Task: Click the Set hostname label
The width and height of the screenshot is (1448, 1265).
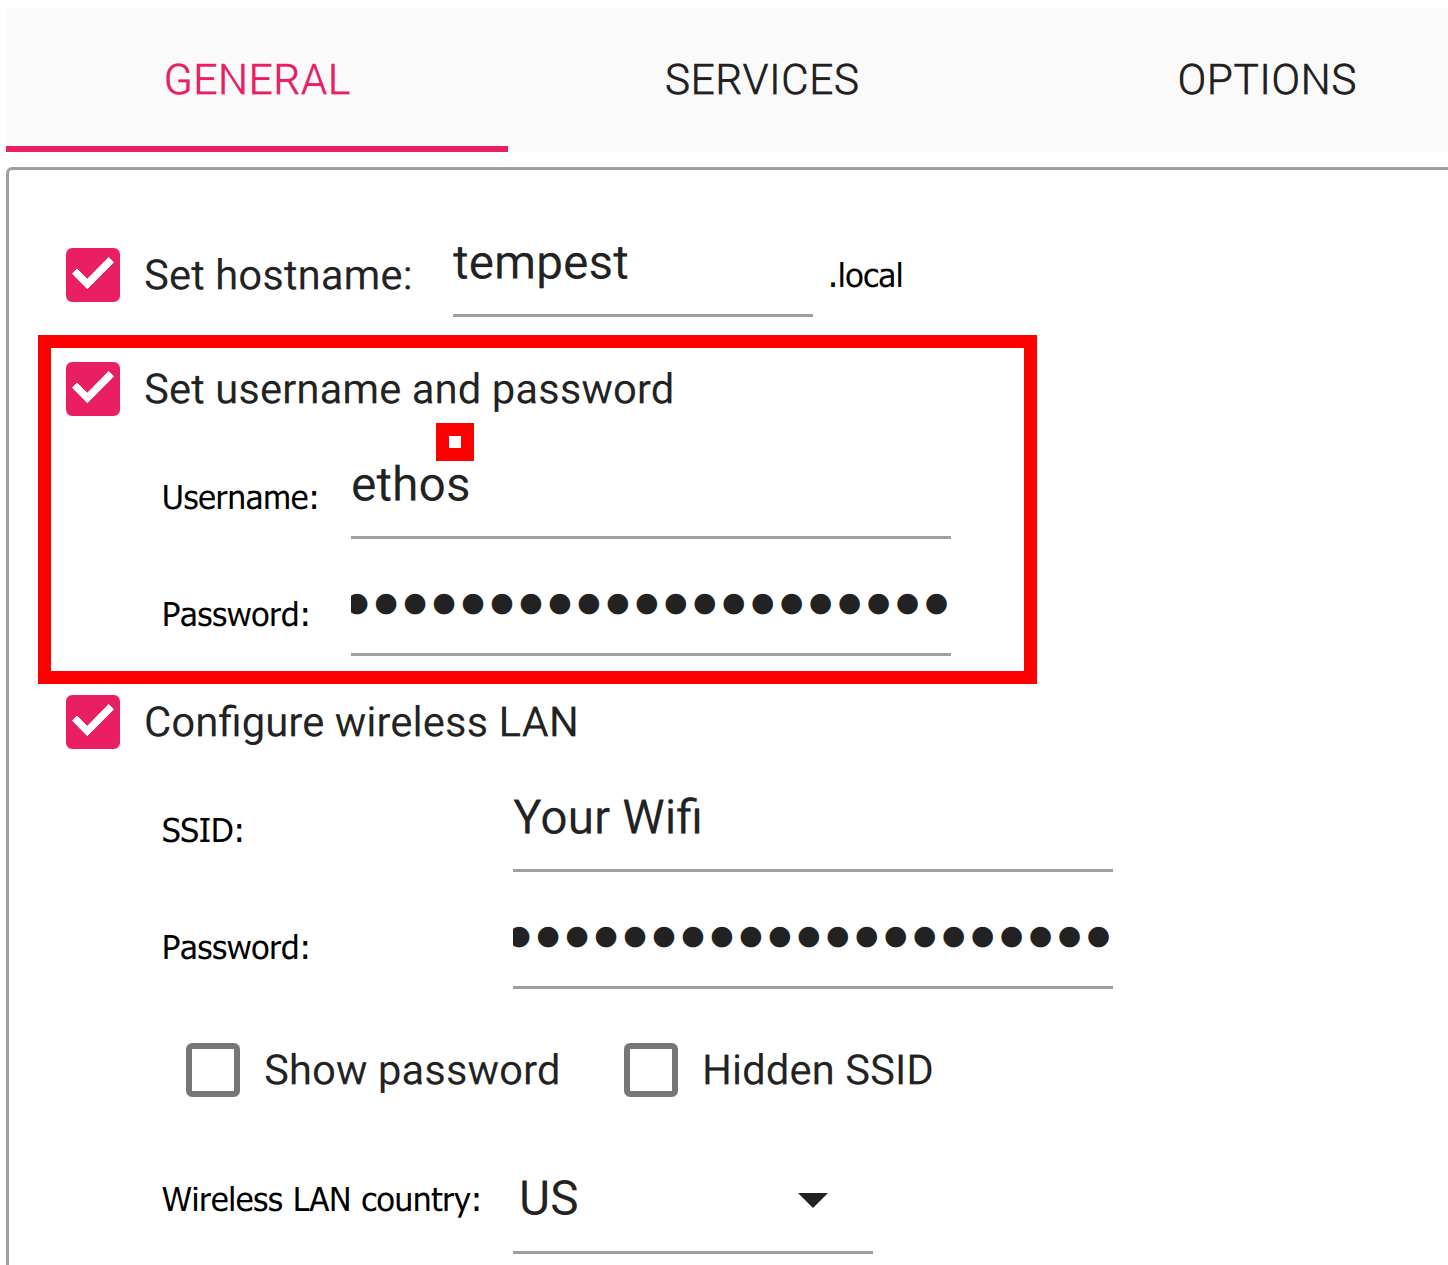Action: (x=278, y=276)
